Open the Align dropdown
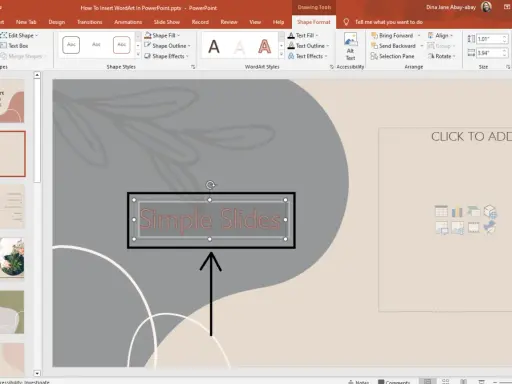This screenshot has width=512, height=384. coord(440,35)
